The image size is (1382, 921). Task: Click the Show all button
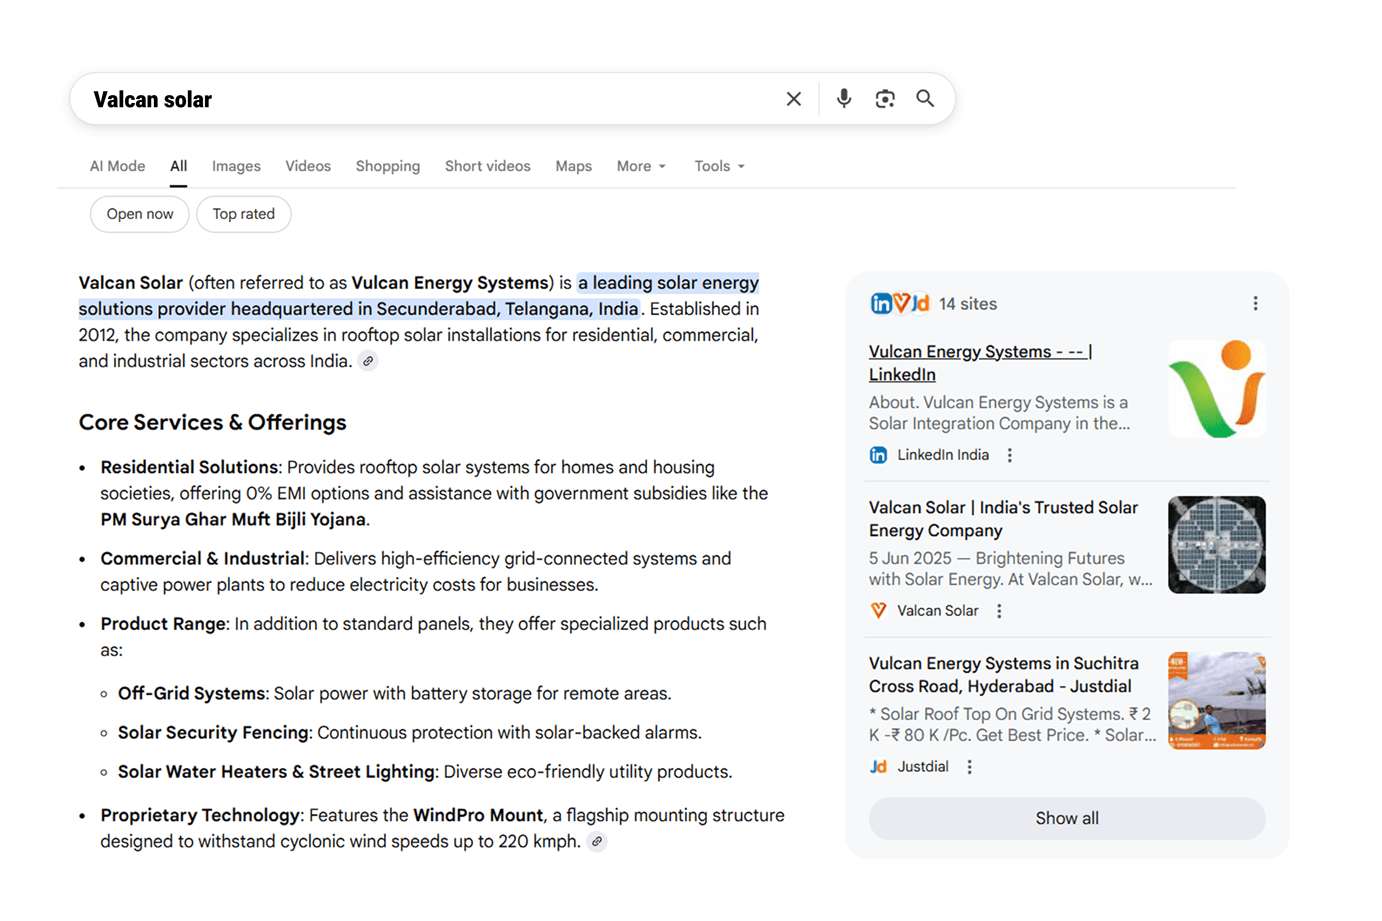click(x=1066, y=818)
